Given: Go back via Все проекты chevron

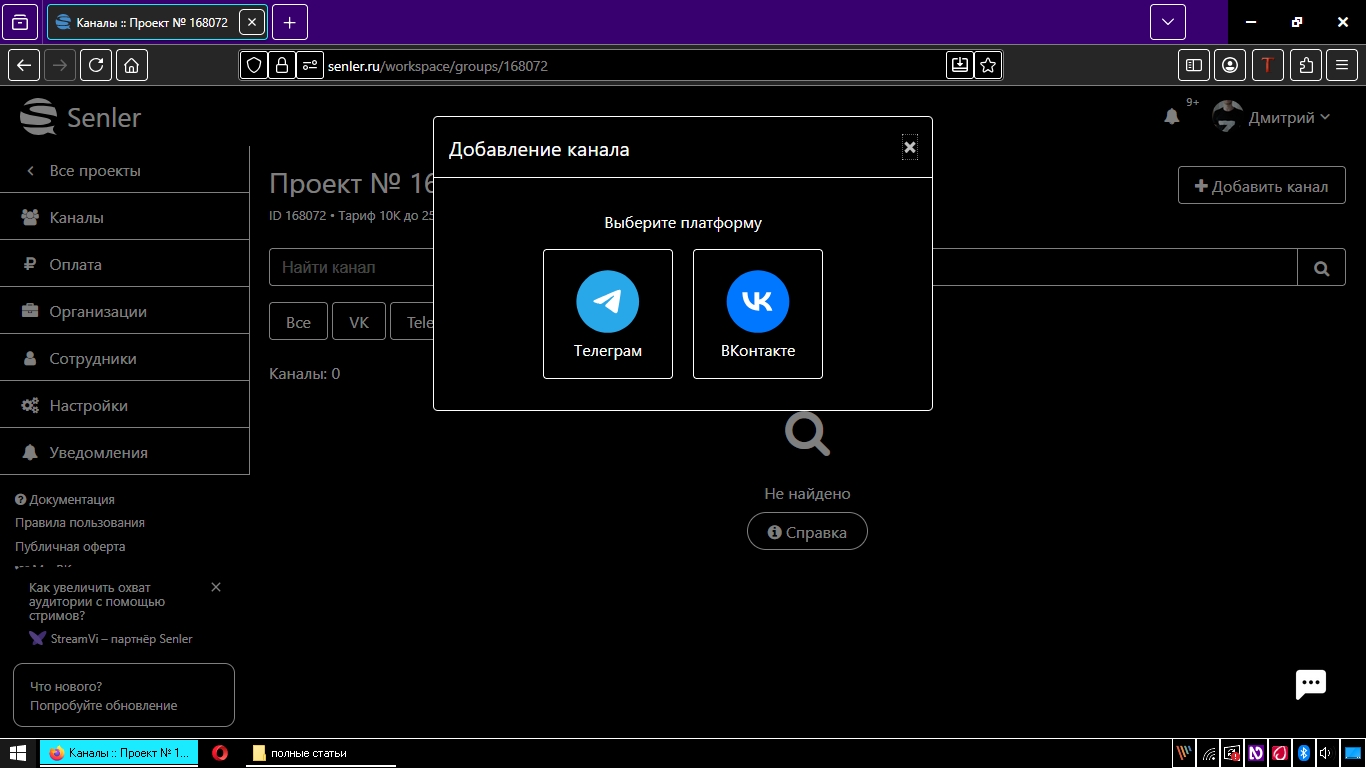Looking at the screenshot, I should tap(31, 171).
